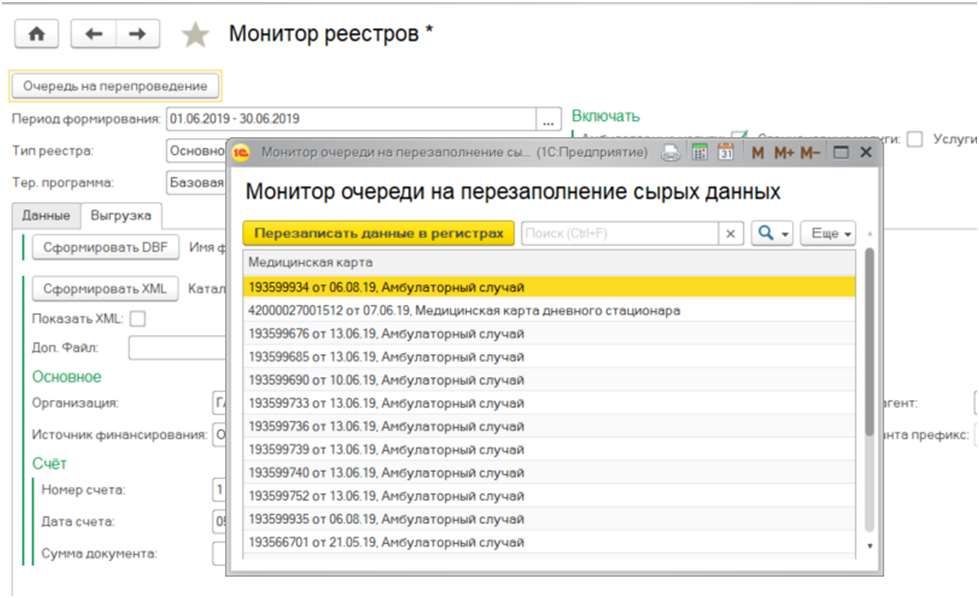Close the Монитор очереди dialog
Screen dimensions: 979x598
866,152
